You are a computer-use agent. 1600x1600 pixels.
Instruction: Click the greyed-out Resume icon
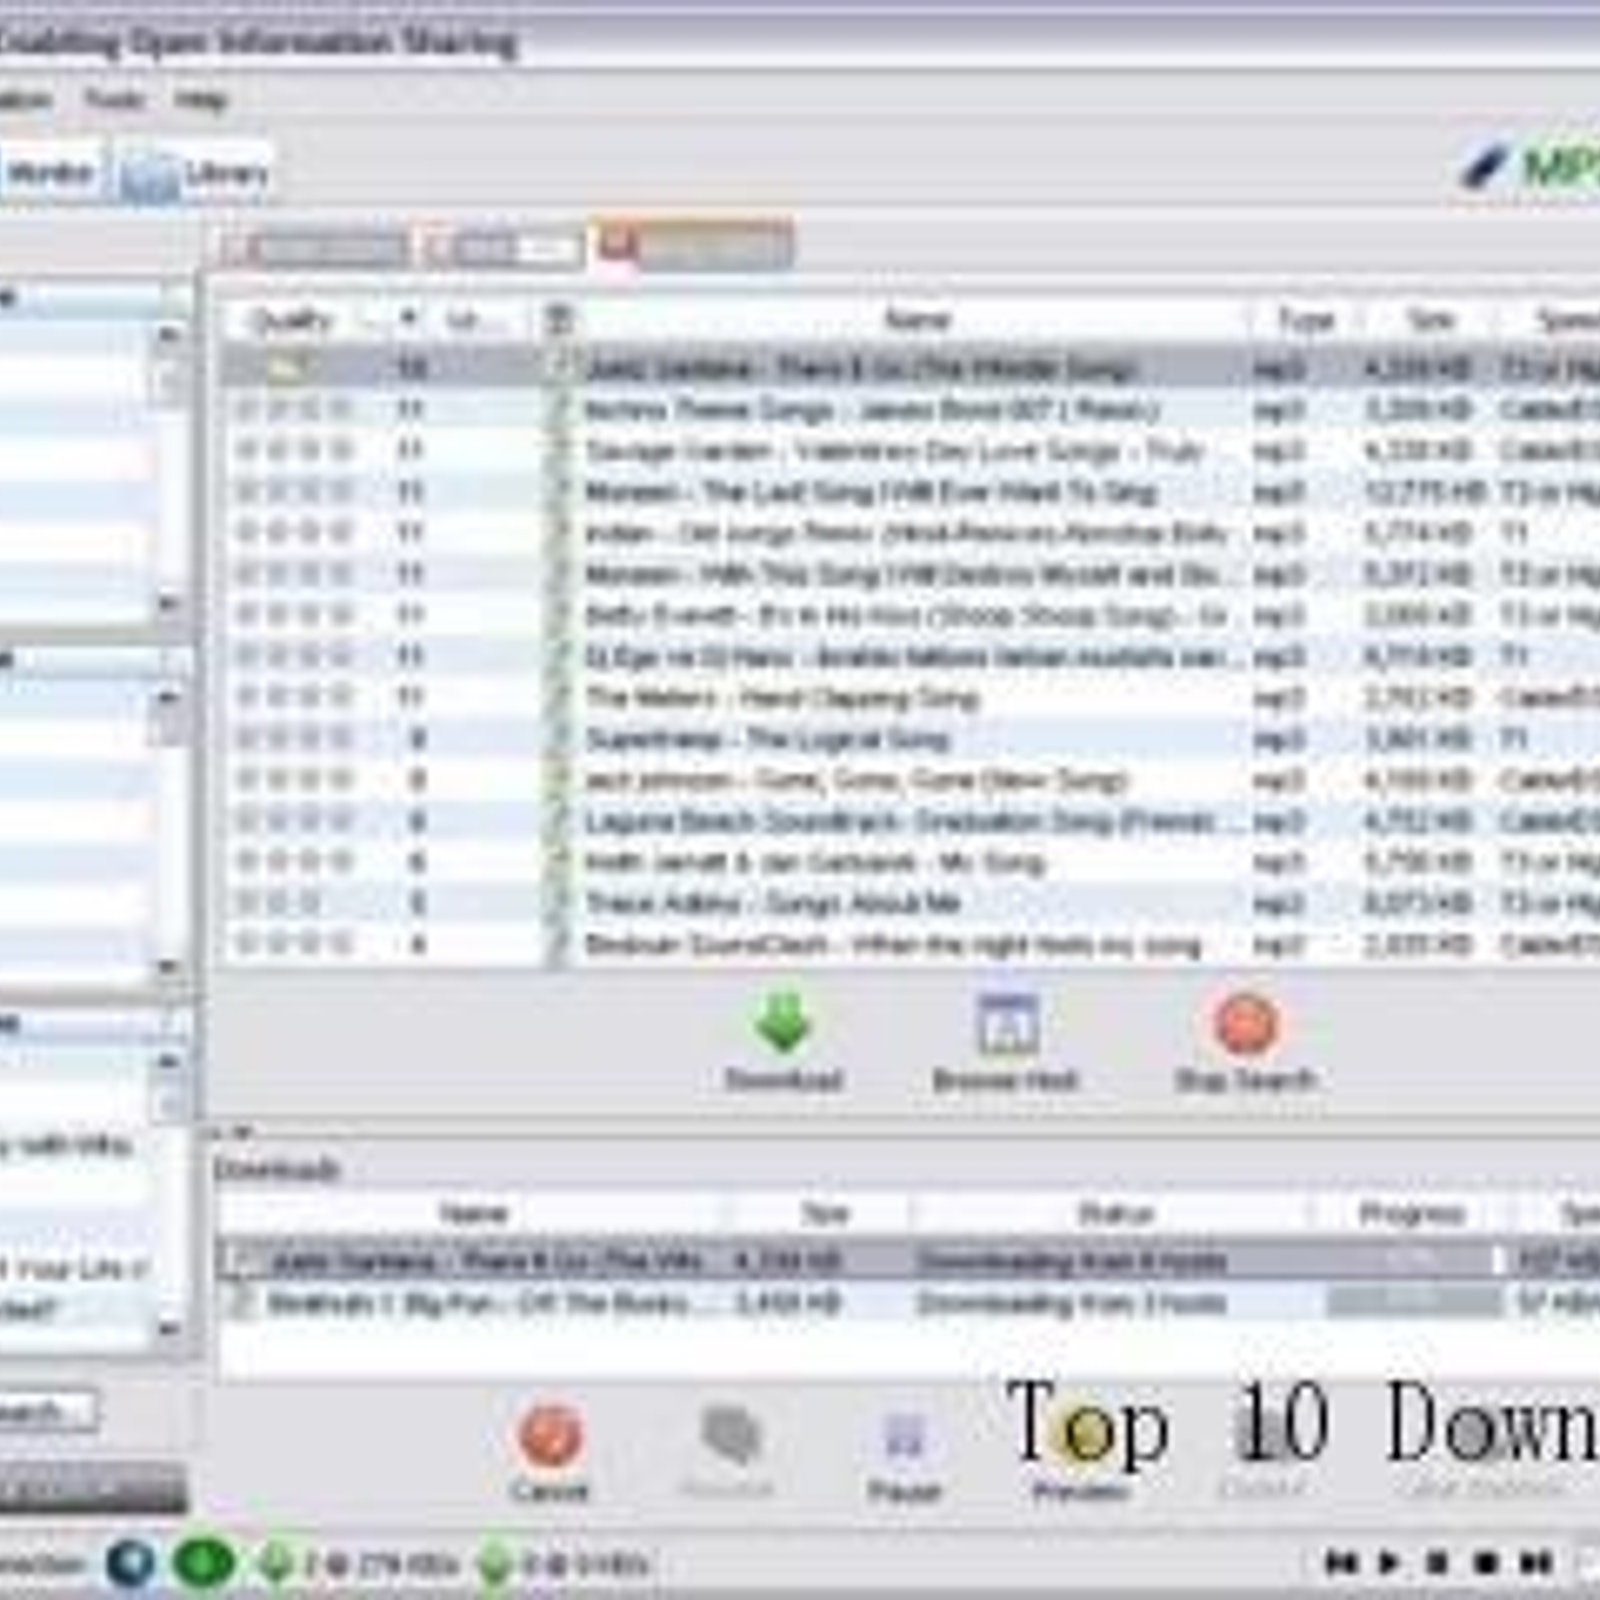(732, 1436)
